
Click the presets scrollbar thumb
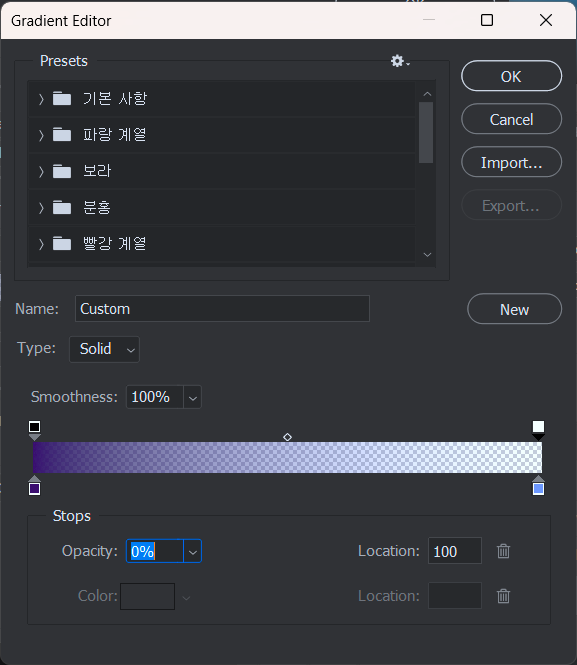pyautogui.click(x=426, y=132)
